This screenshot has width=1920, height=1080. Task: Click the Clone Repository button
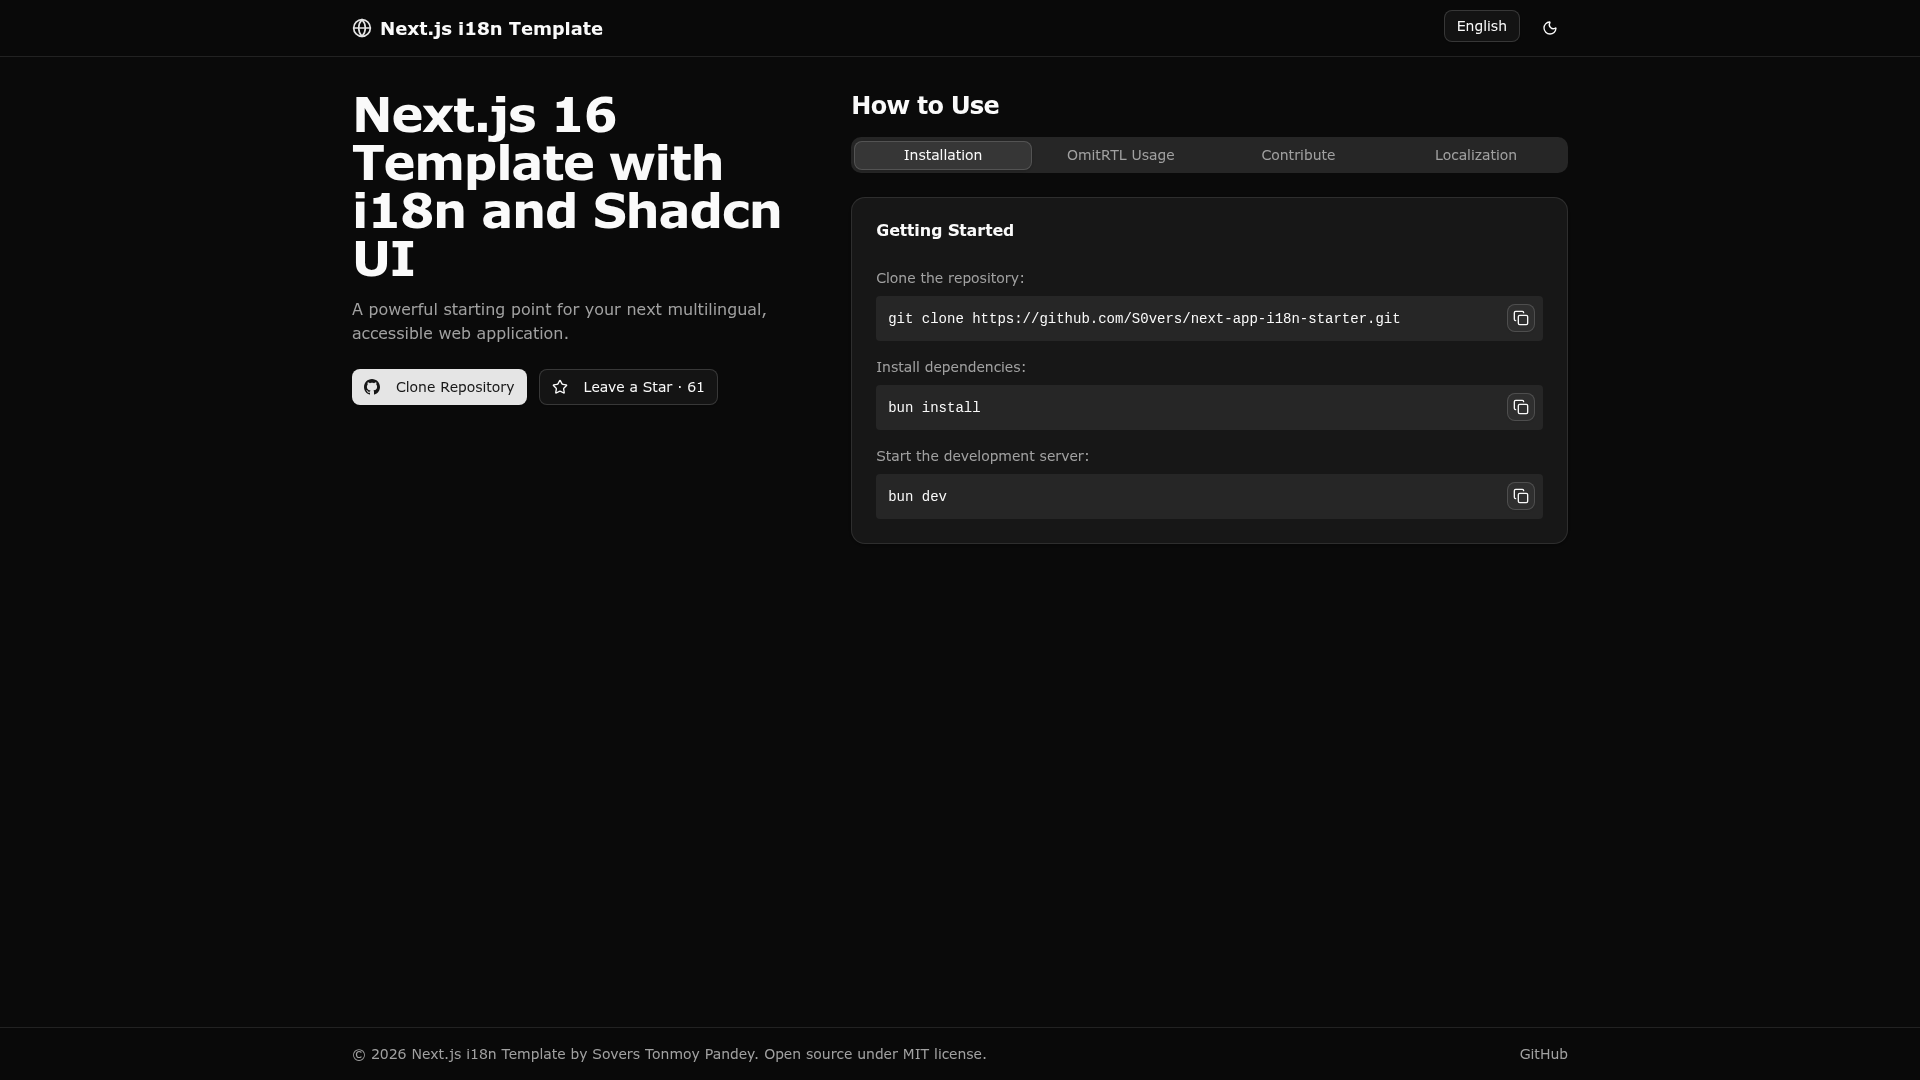439,387
